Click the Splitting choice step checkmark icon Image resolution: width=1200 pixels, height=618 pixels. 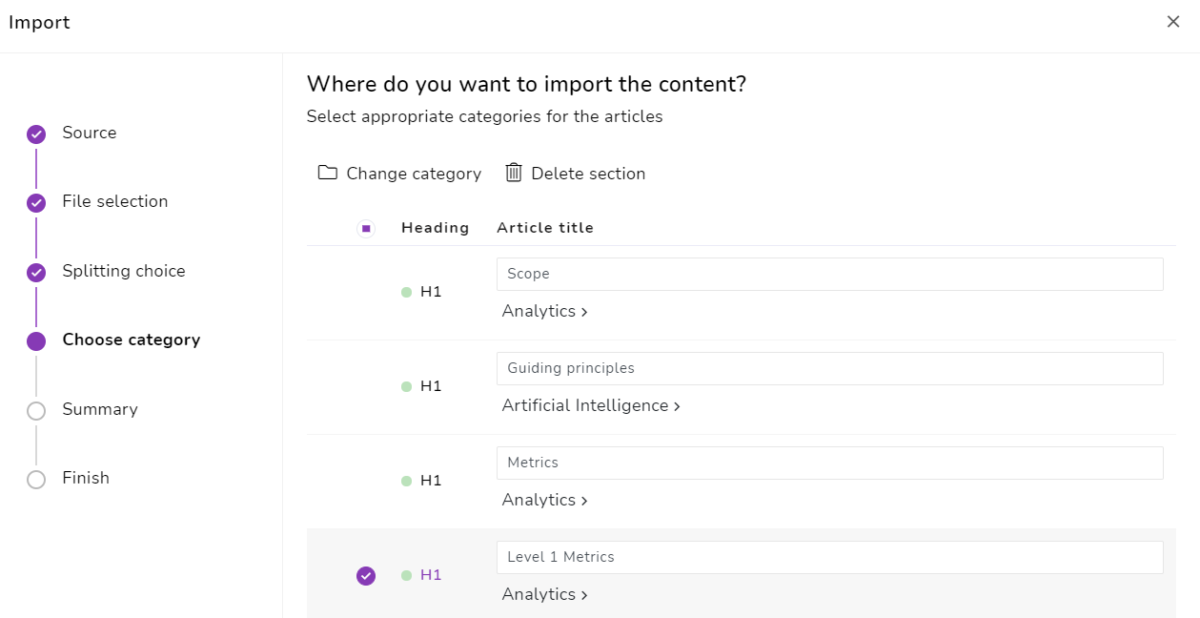(x=36, y=272)
